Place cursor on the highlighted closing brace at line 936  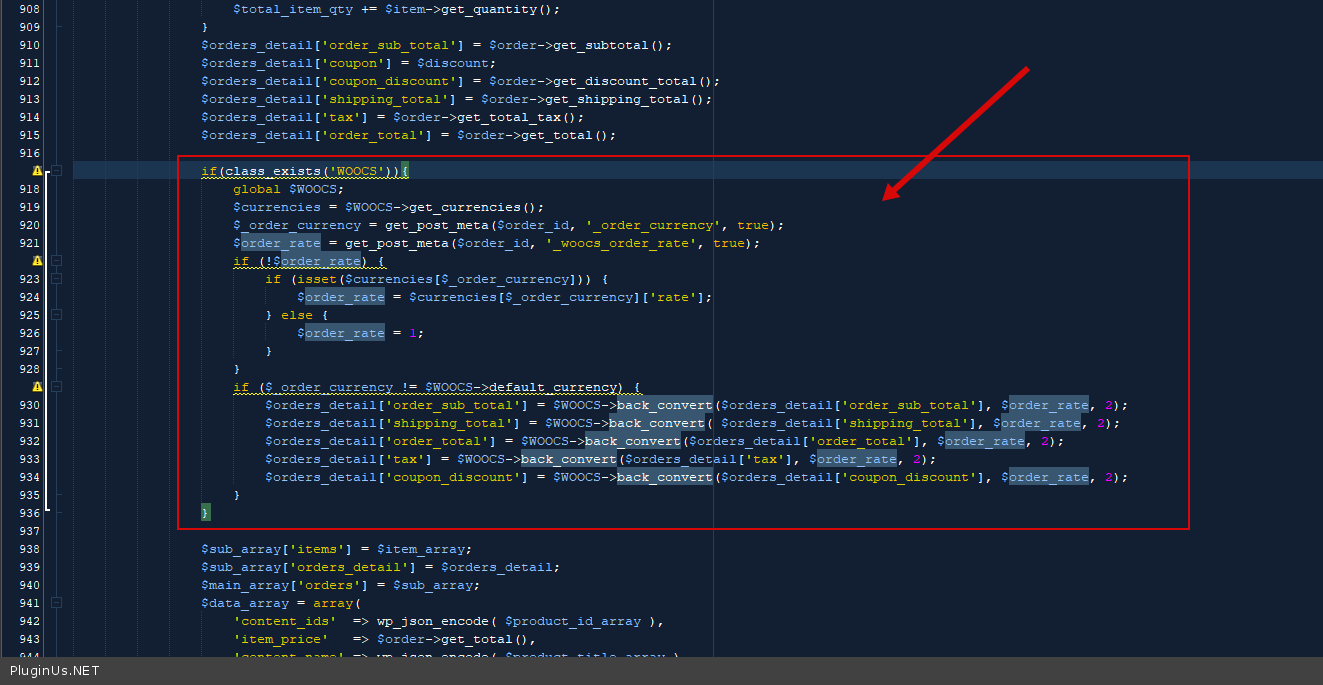(x=206, y=513)
